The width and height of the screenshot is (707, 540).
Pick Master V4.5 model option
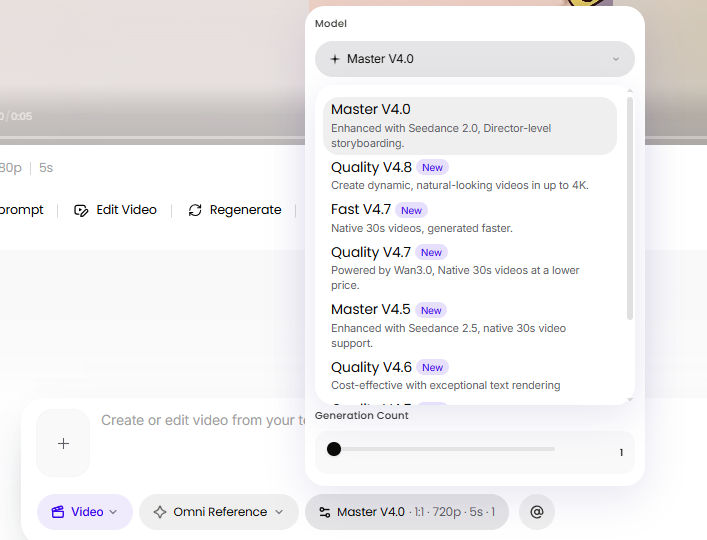coord(470,325)
